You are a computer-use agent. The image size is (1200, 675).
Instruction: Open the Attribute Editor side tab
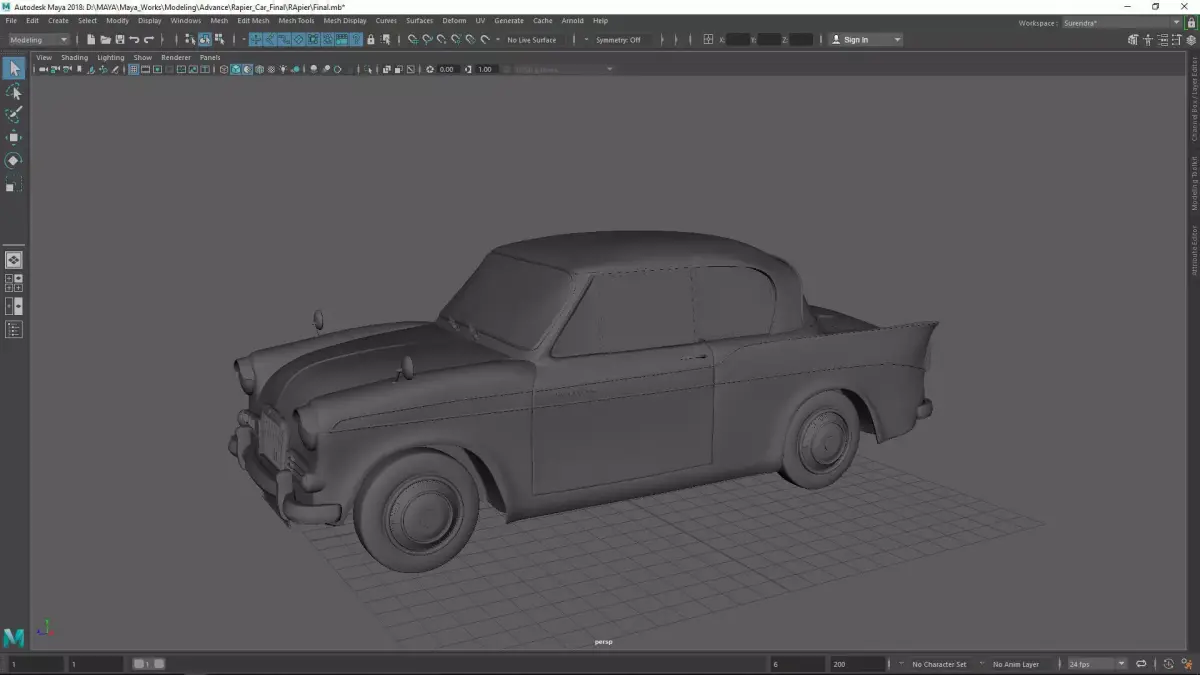tap(1193, 250)
